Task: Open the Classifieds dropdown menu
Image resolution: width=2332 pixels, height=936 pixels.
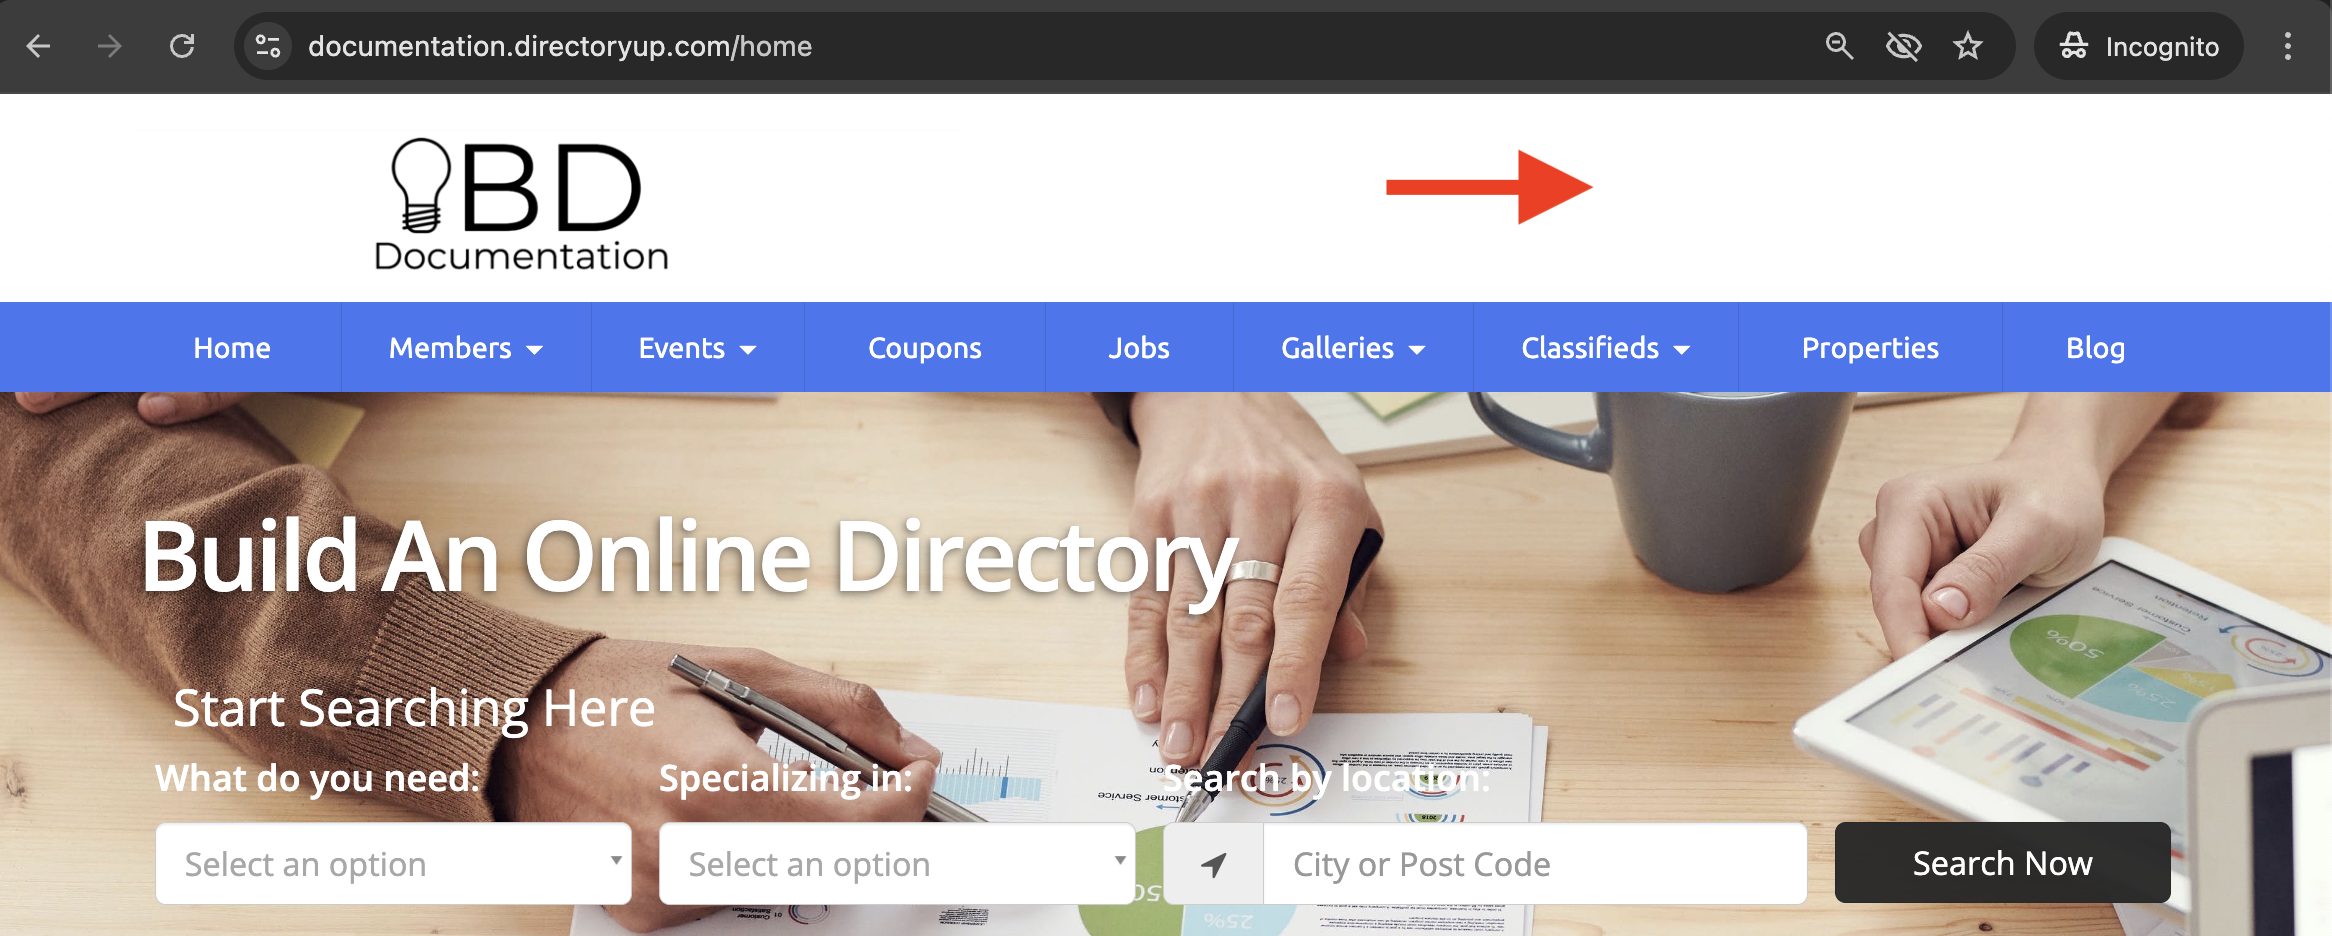Action: 1606,348
